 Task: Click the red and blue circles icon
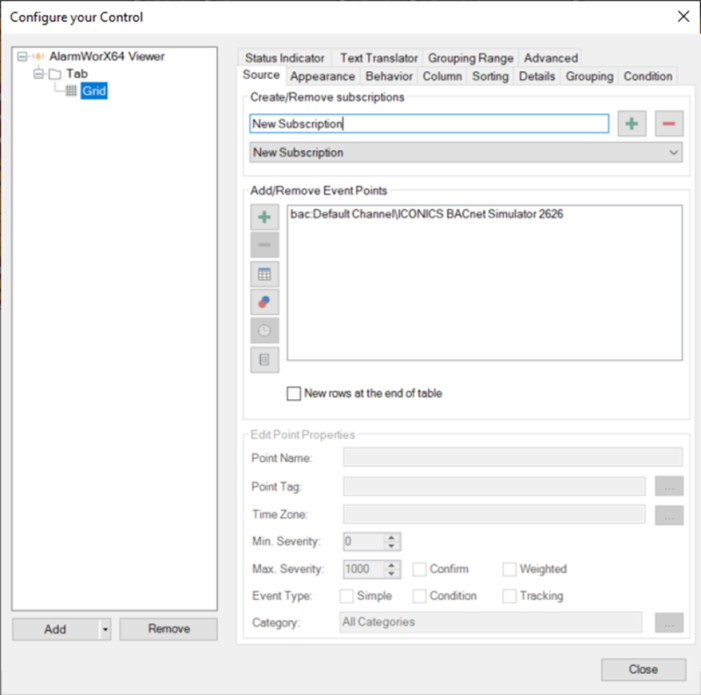tap(265, 302)
